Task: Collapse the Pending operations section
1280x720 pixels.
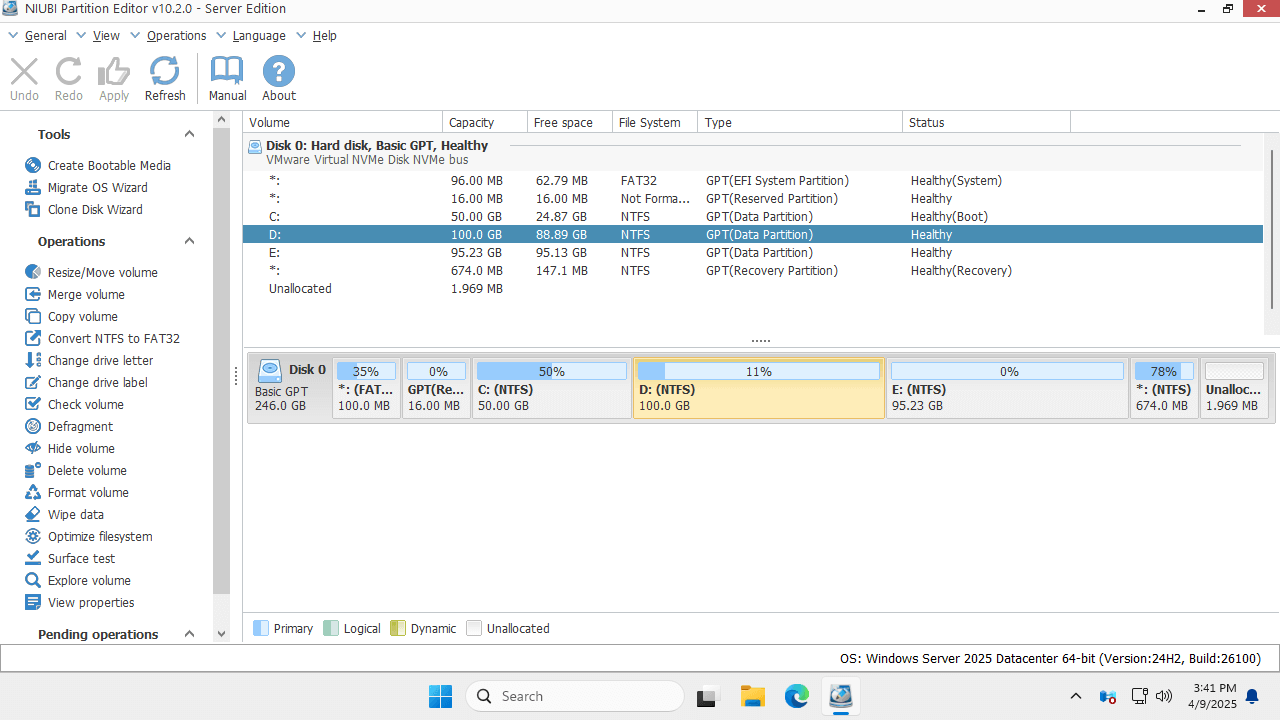Action: 189,634
